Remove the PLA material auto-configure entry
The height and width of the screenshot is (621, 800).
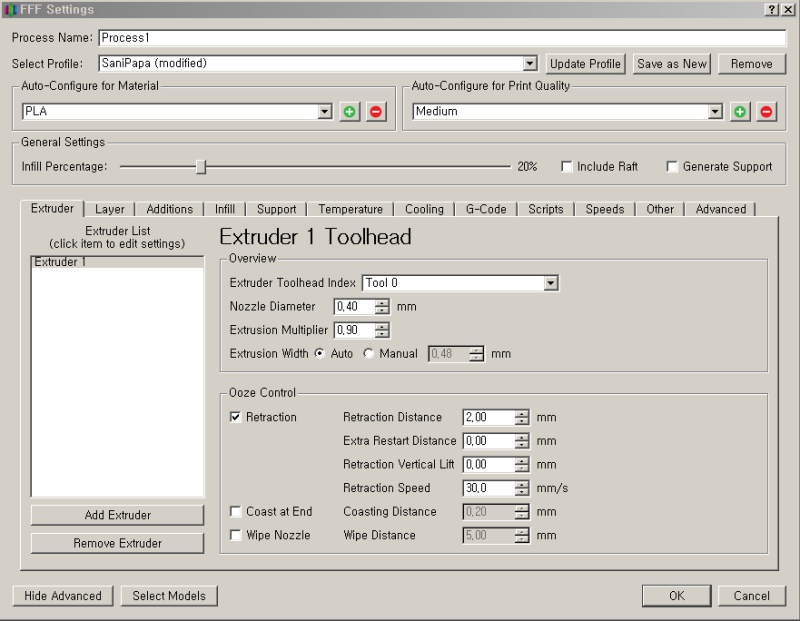coord(376,112)
